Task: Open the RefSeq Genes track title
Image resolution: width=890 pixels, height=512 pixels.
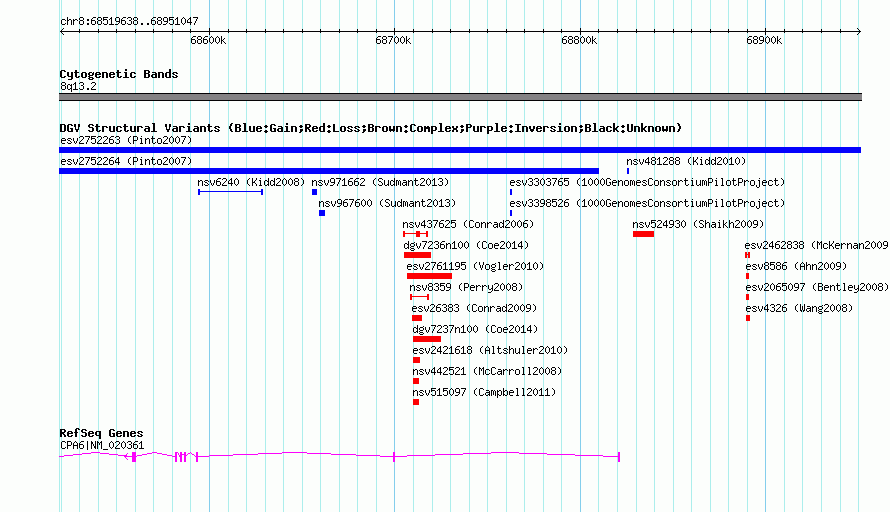Action: click(x=101, y=433)
